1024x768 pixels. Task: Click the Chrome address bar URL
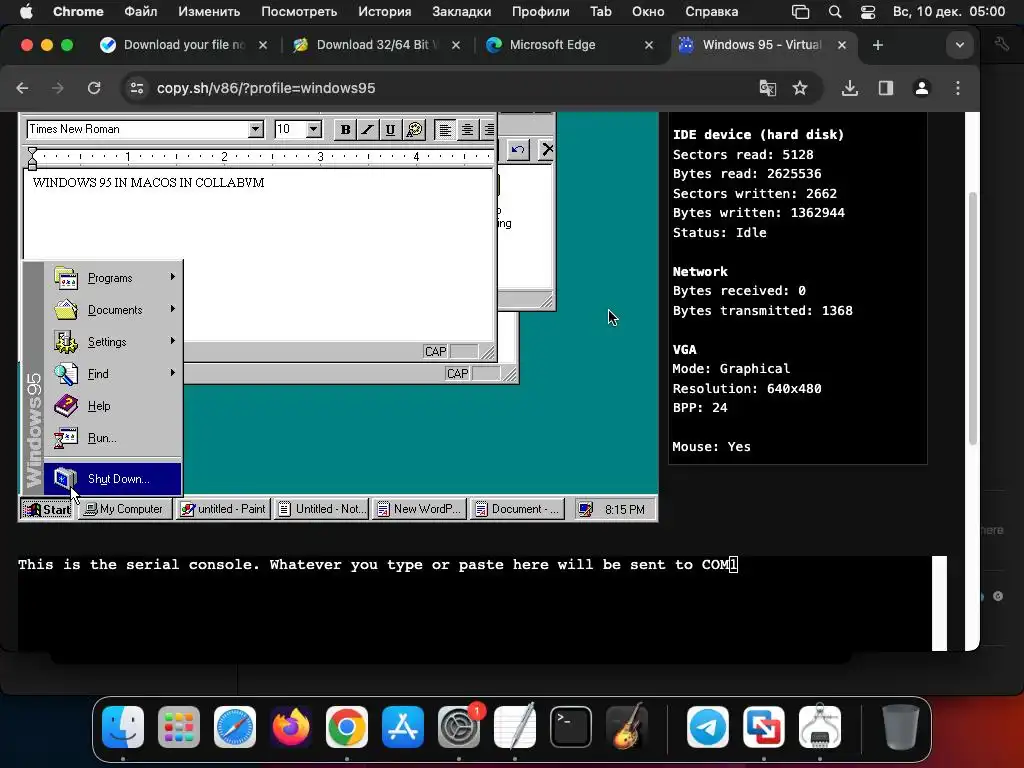click(266, 88)
